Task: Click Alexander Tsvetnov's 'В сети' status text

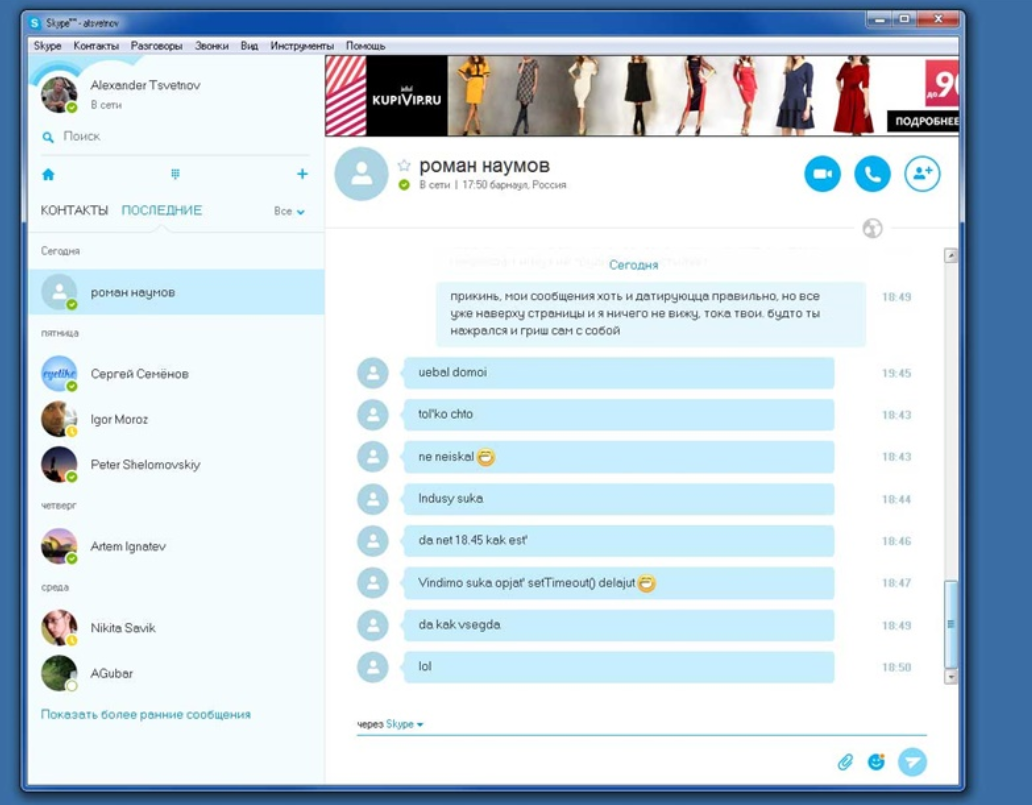Action: (106, 105)
